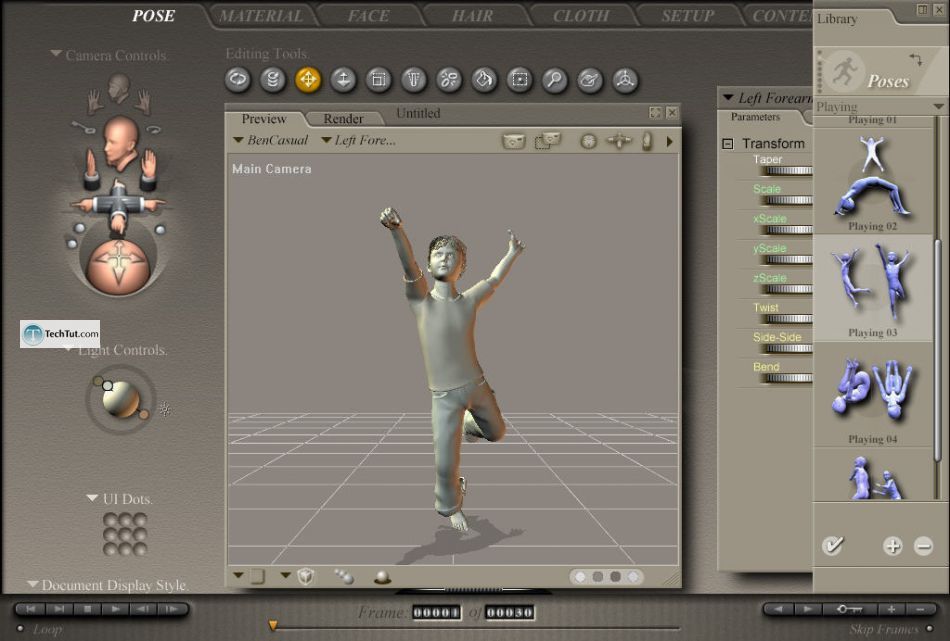Open the BenCasual figure dropdown
This screenshot has height=641, width=950.
click(x=271, y=141)
